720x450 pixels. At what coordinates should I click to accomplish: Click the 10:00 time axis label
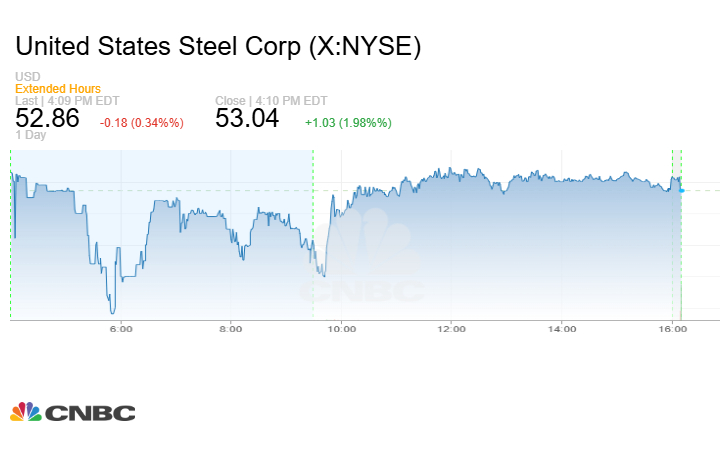pos(342,328)
